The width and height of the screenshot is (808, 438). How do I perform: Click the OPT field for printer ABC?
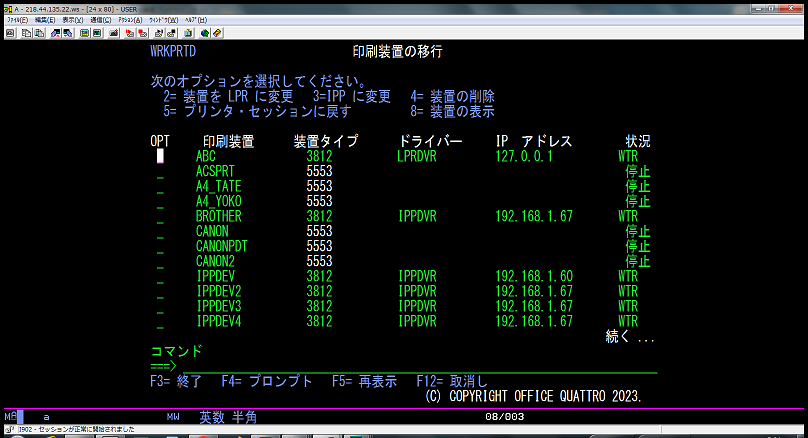click(x=160, y=156)
